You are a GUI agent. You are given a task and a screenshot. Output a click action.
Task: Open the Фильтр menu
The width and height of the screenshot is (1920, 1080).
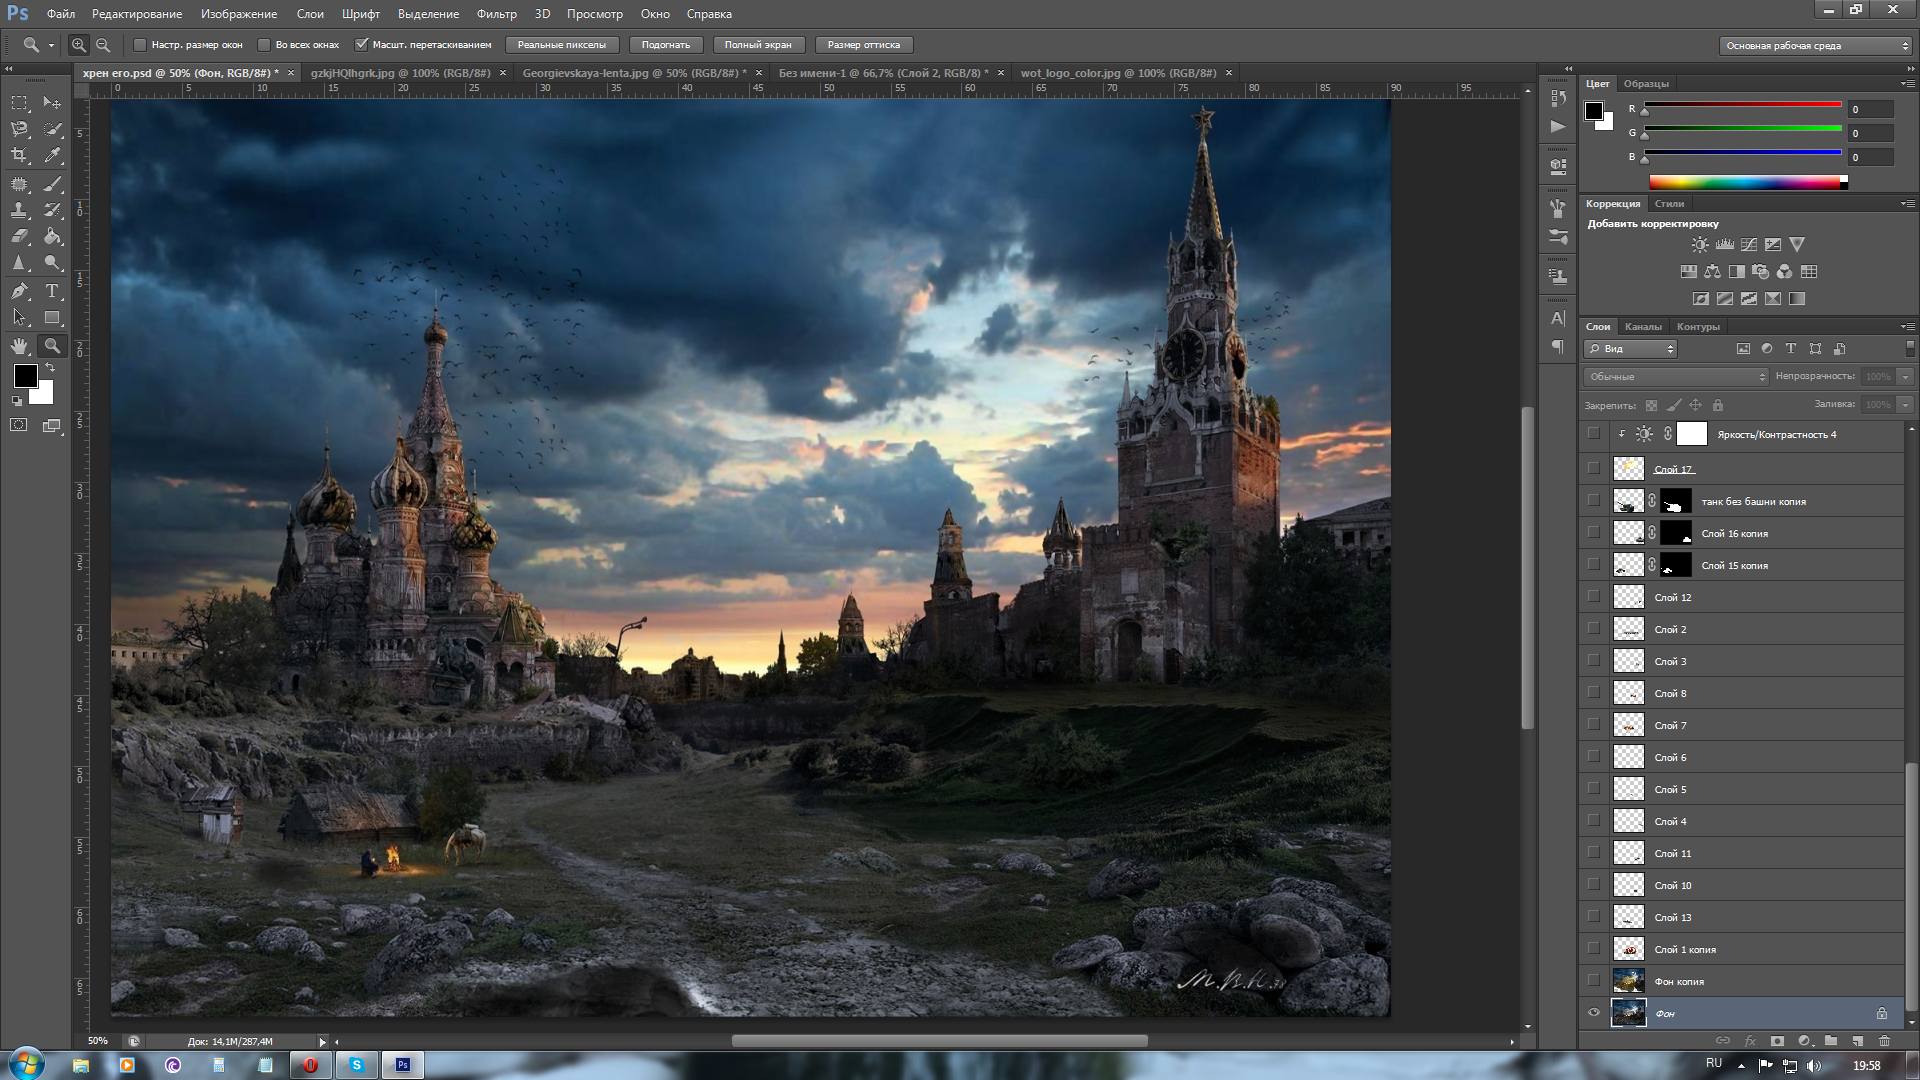(496, 14)
